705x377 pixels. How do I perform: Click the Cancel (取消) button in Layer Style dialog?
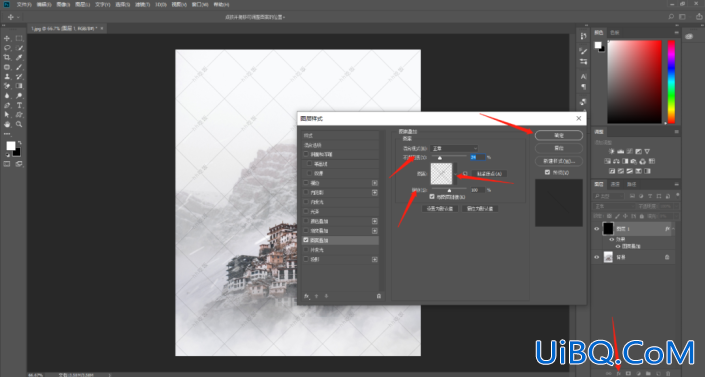559,148
